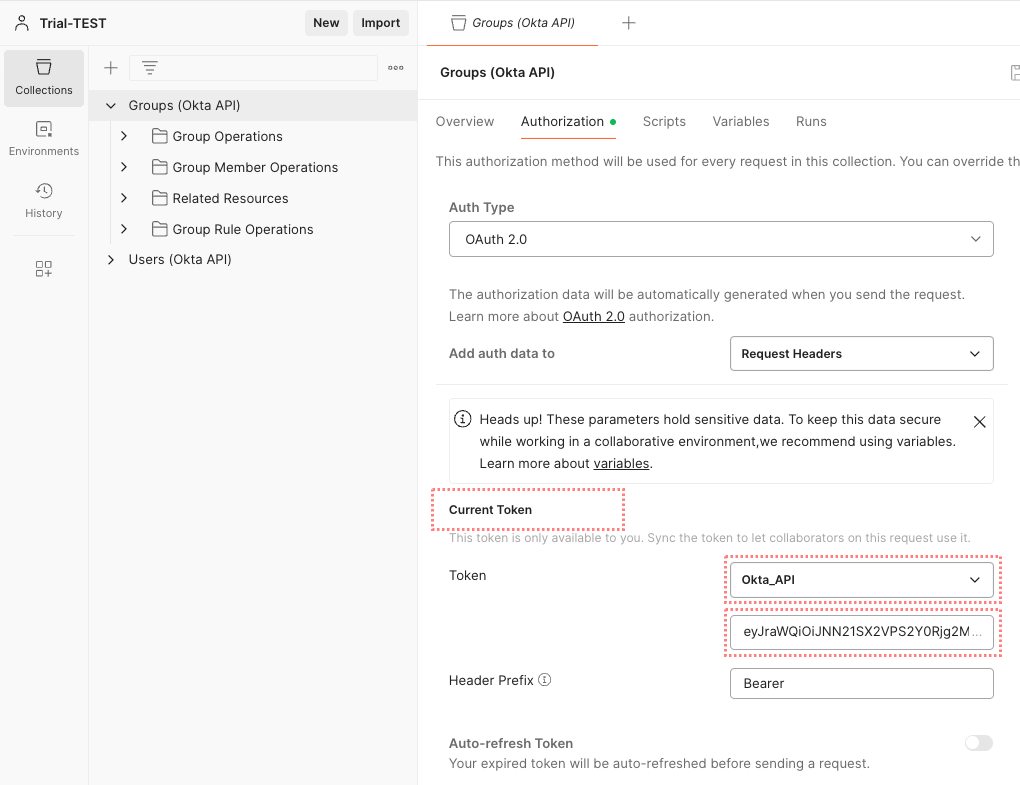Open the Collections sidebar panel

point(44,78)
